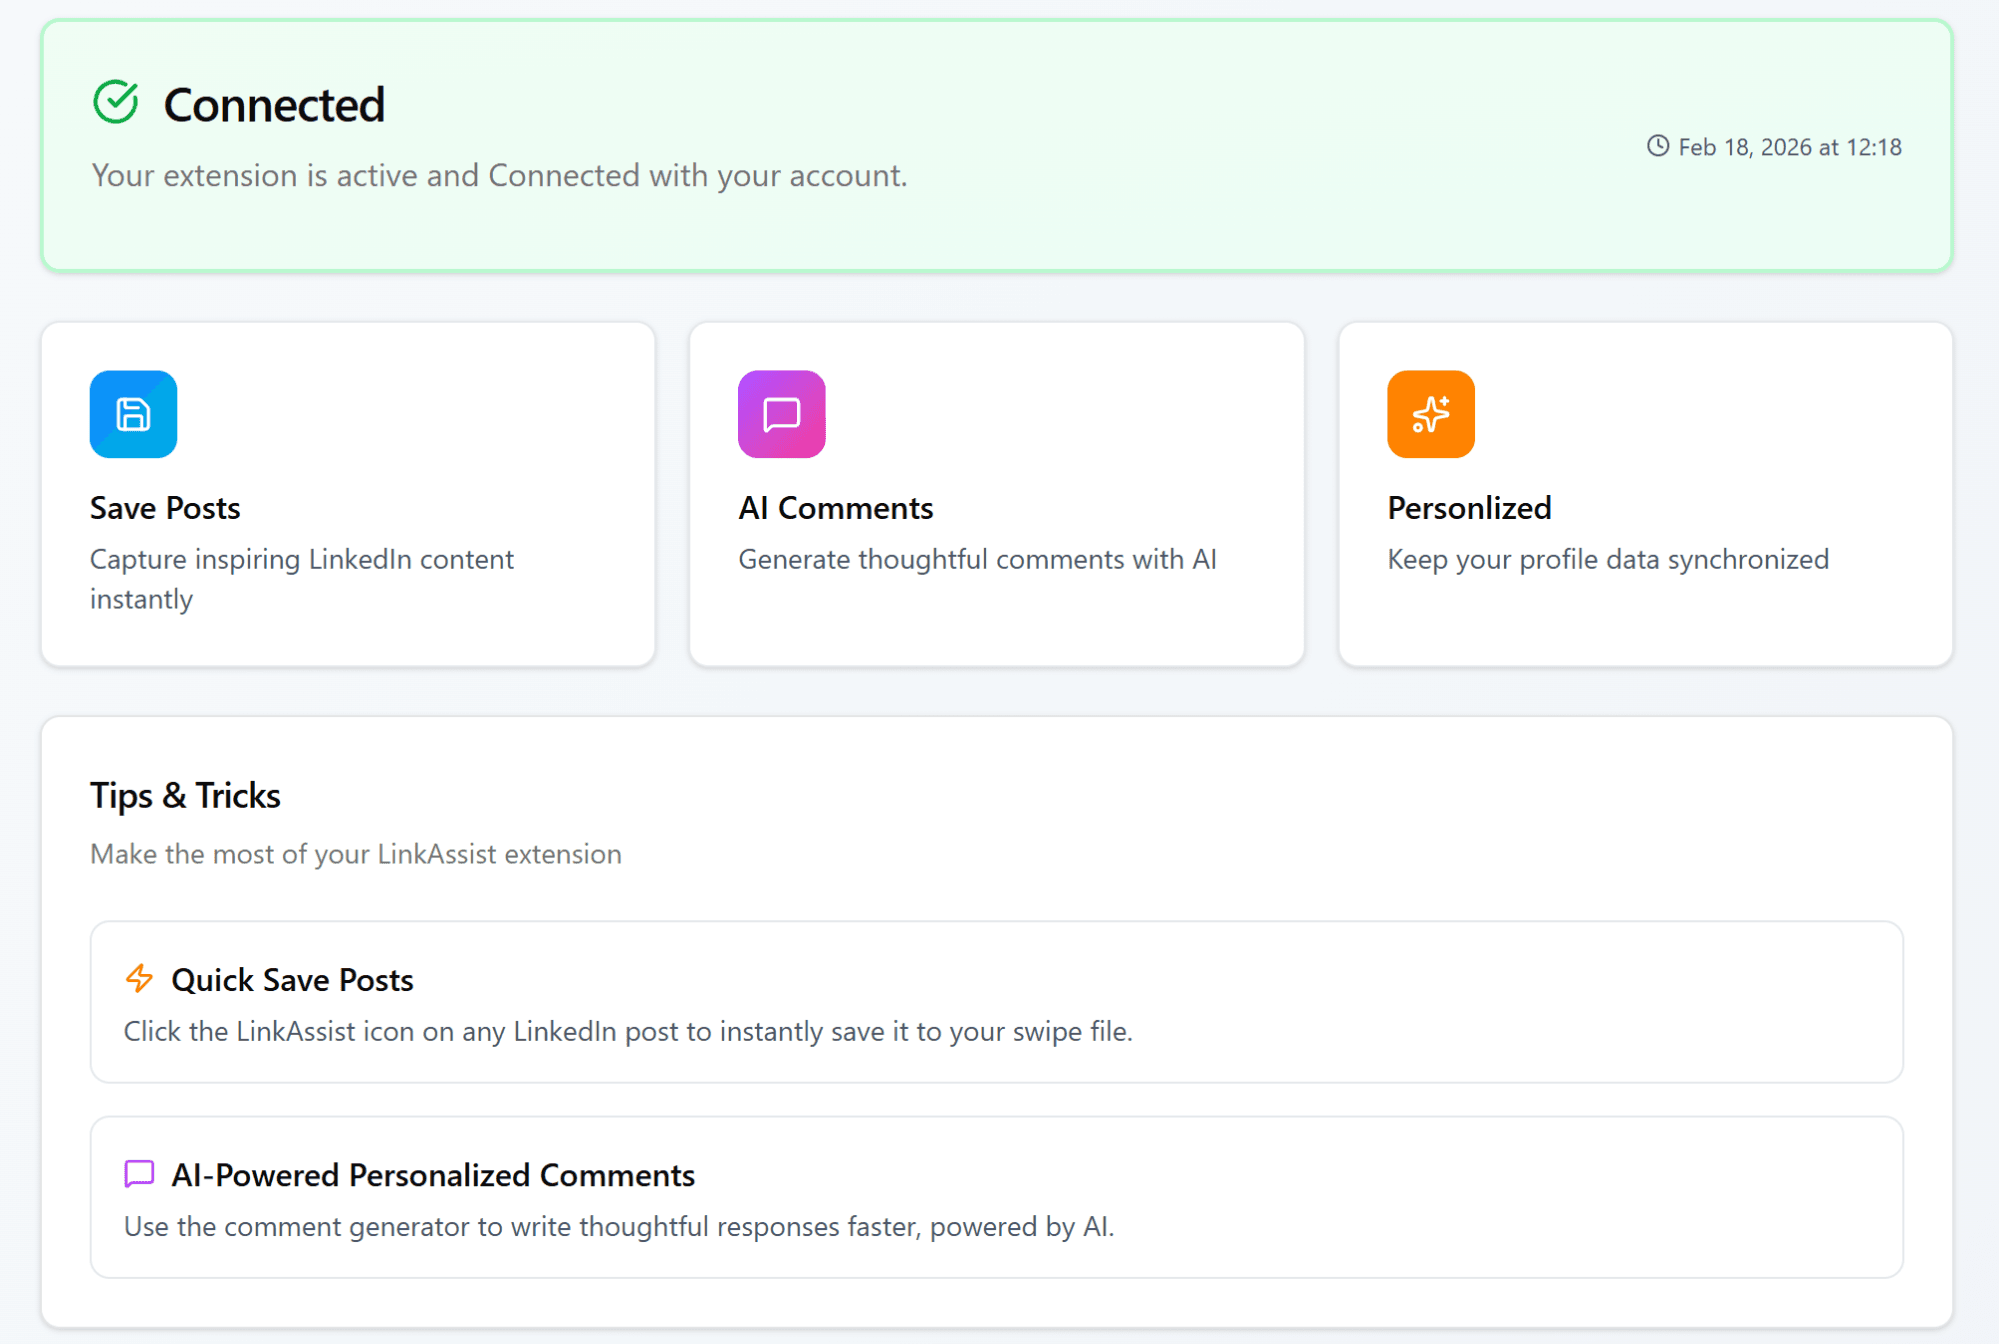Click the Tips & Tricks section heading

click(185, 795)
